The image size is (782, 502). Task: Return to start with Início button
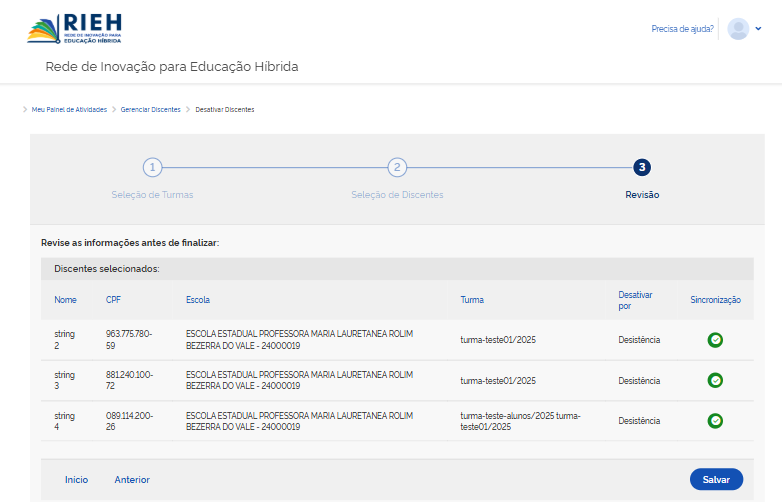(76, 480)
